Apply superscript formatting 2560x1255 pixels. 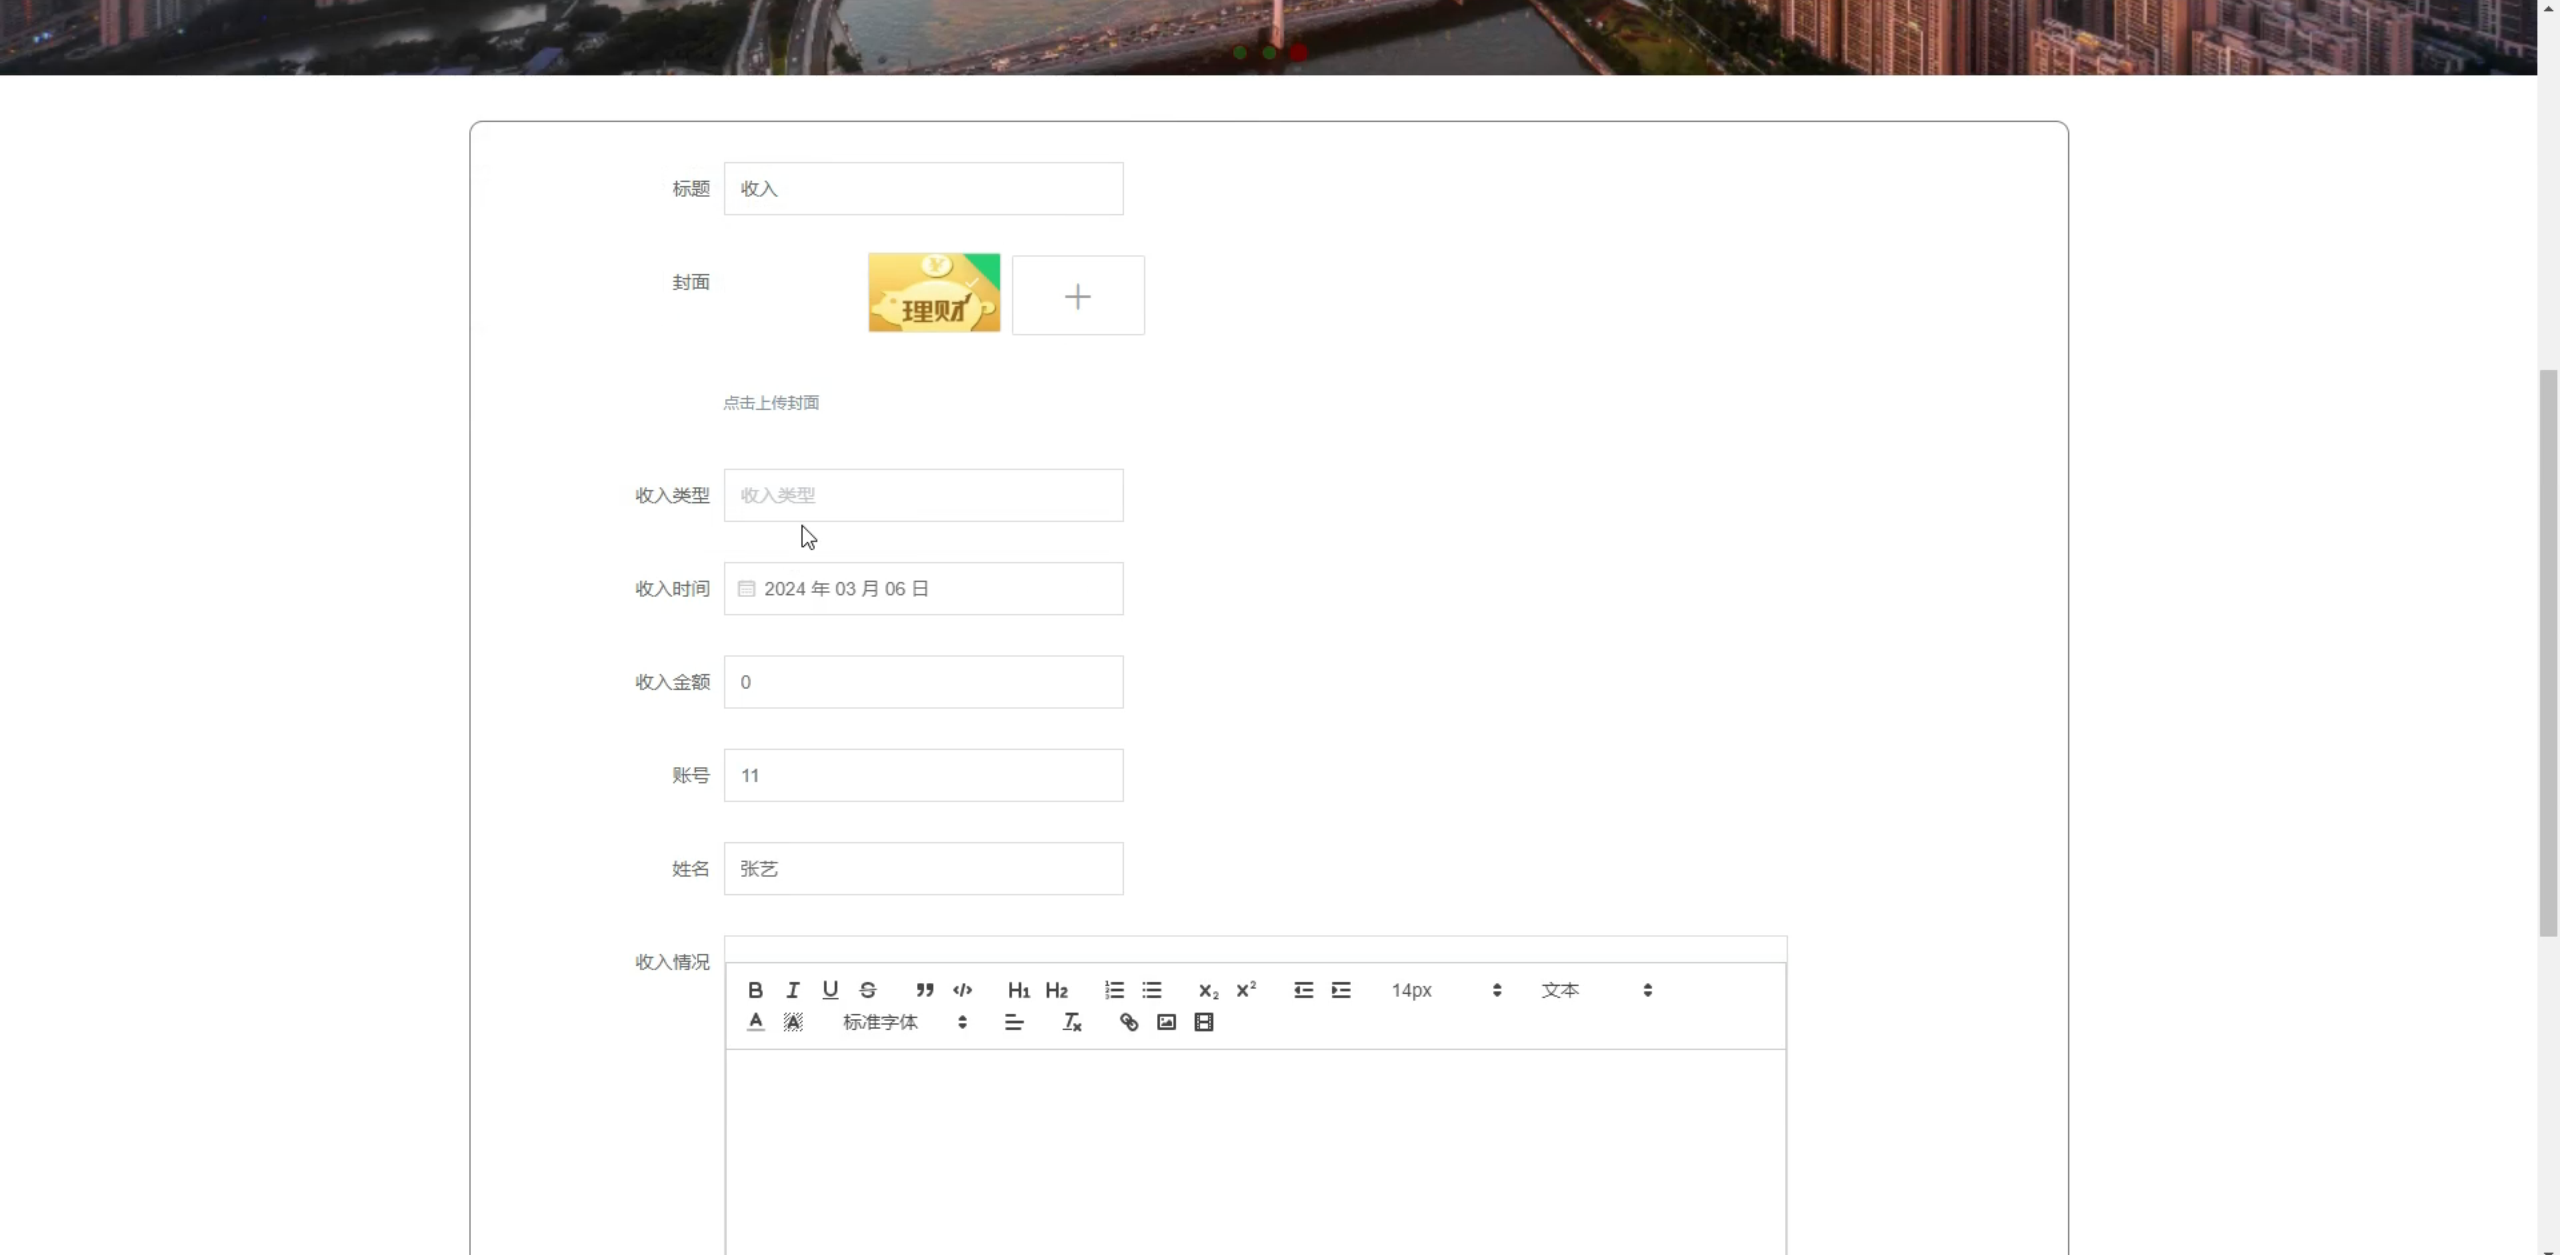[x=1246, y=990]
